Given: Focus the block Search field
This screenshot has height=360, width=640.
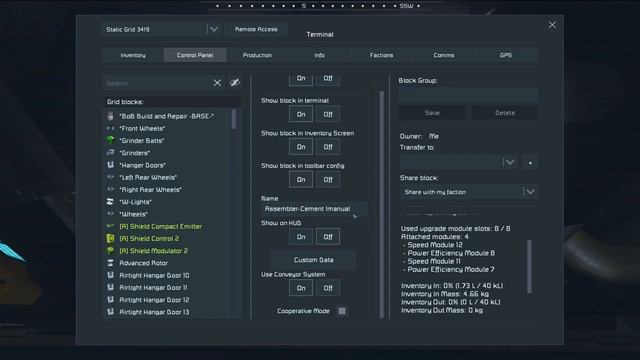Looking at the screenshot, I should coord(157,83).
